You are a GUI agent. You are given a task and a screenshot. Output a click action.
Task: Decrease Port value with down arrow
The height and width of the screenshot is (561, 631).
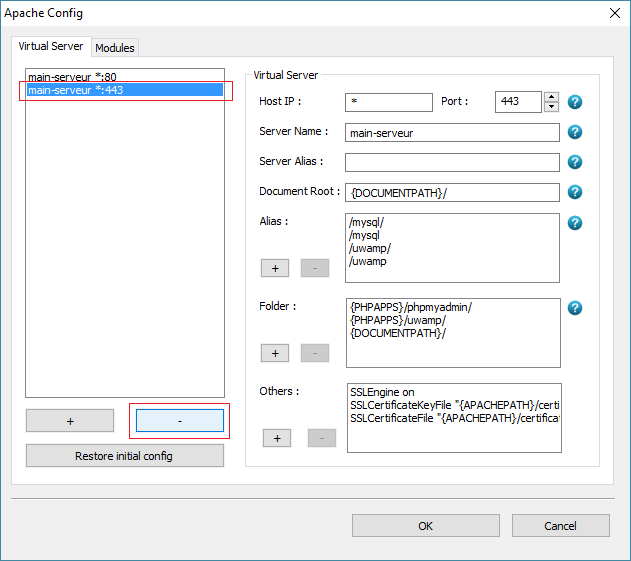point(551,107)
